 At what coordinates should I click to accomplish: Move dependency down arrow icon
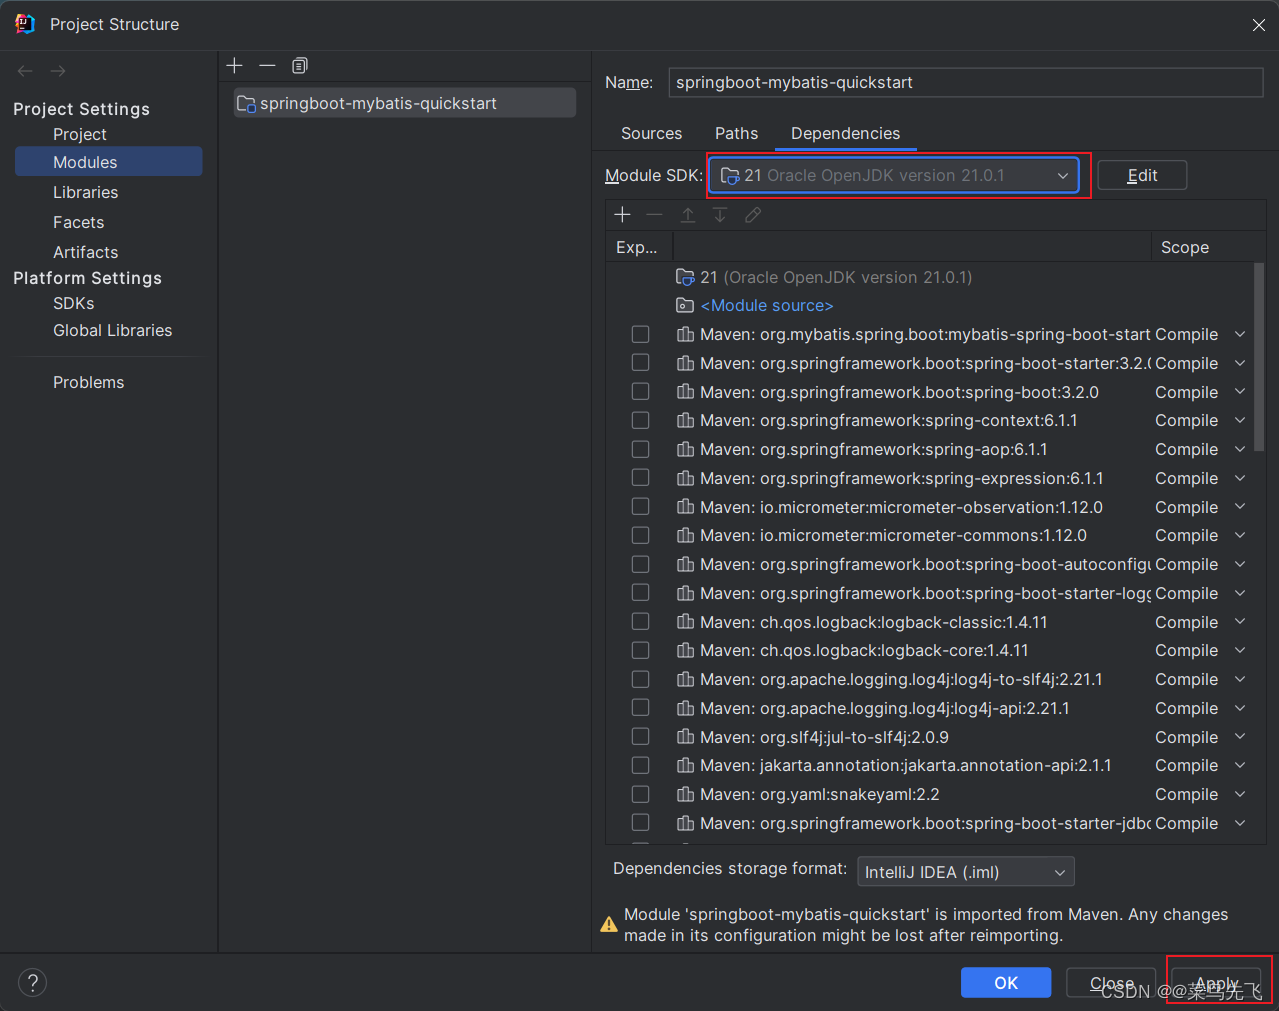(x=720, y=215)
